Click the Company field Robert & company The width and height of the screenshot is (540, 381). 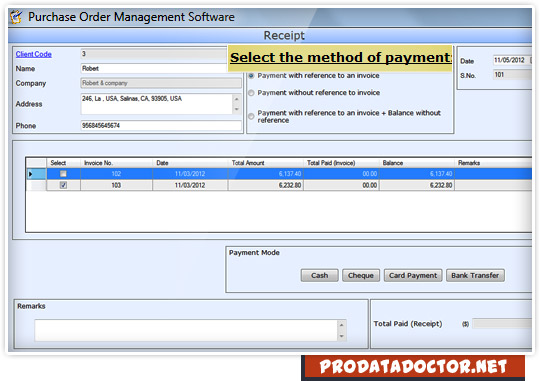coord(161,83)
